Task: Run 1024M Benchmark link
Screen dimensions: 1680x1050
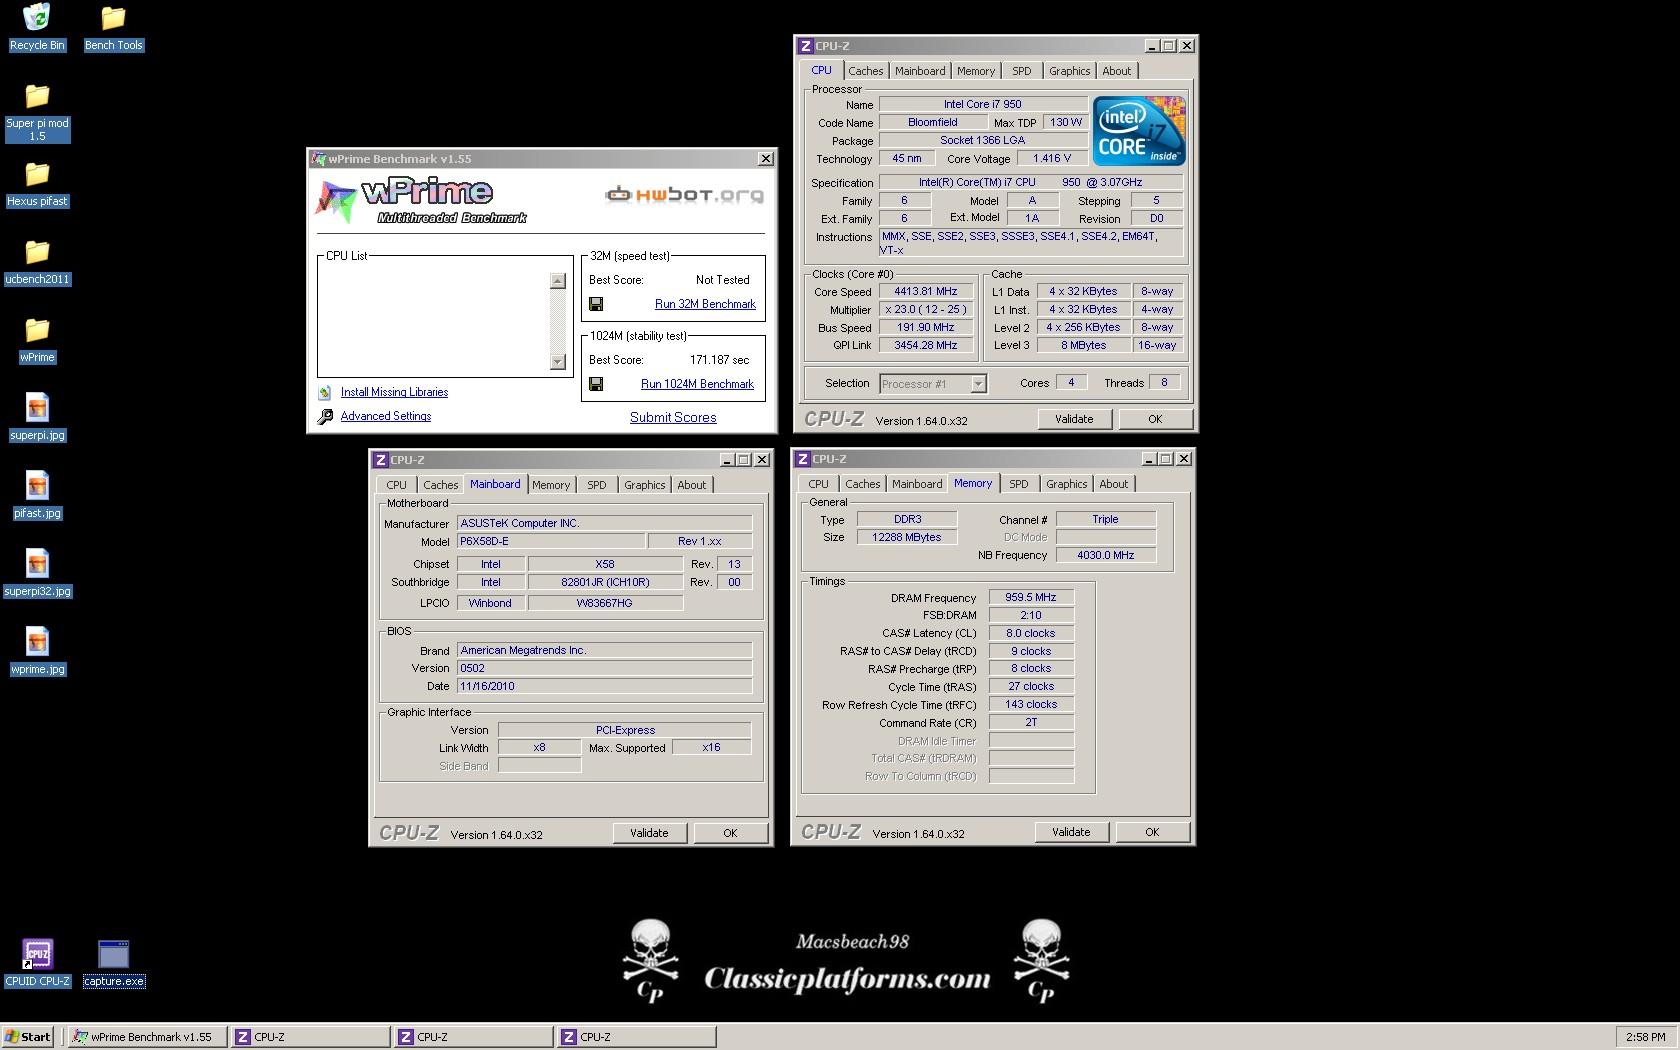Action: click(697, 384)
